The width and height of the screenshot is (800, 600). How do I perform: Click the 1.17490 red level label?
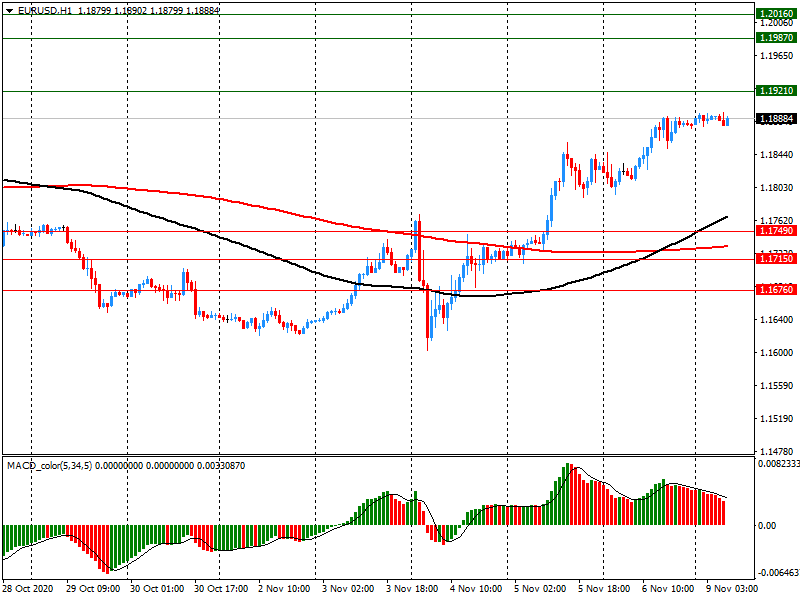pyautogui.click(x=776, y=231)
